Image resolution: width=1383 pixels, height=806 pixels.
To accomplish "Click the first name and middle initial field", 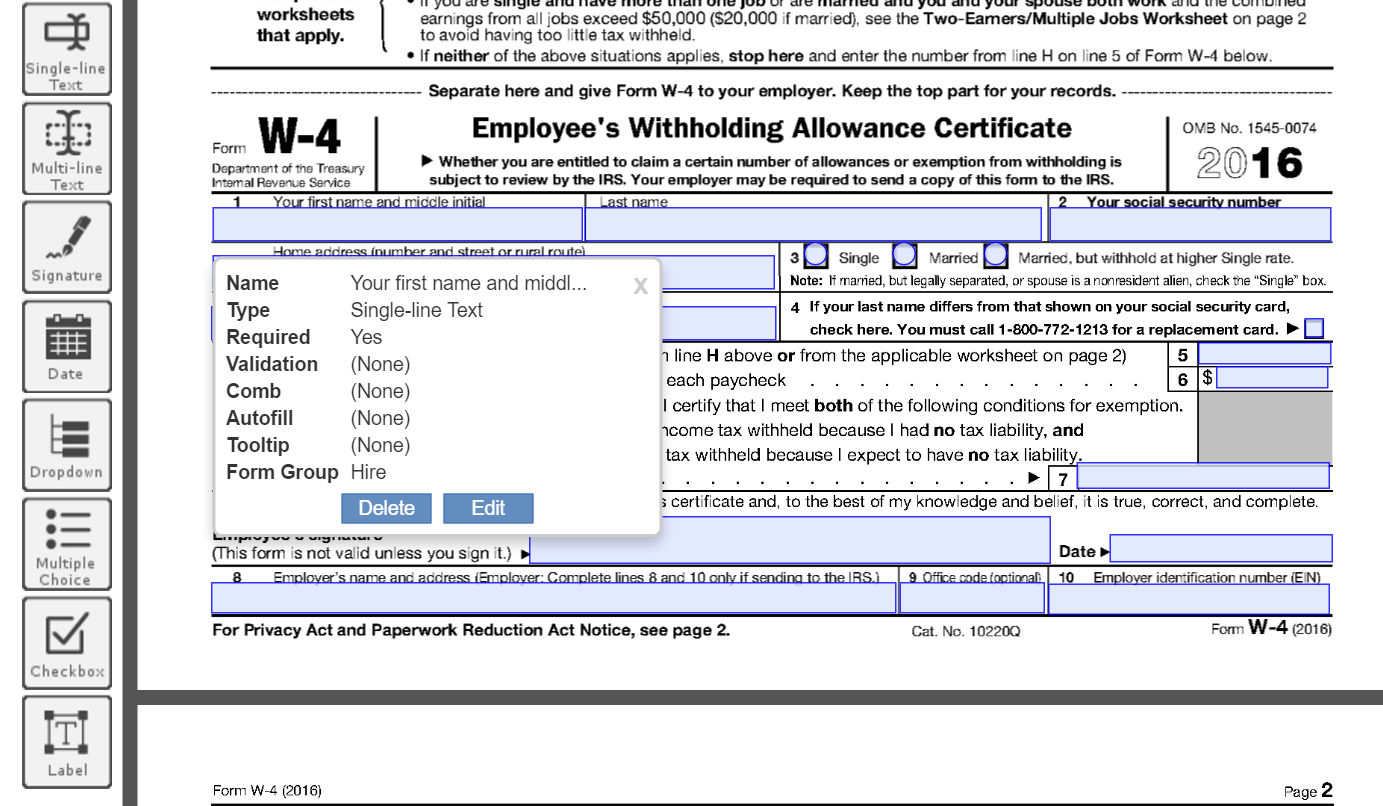I will pyautogui.click(x=395, y=223).
